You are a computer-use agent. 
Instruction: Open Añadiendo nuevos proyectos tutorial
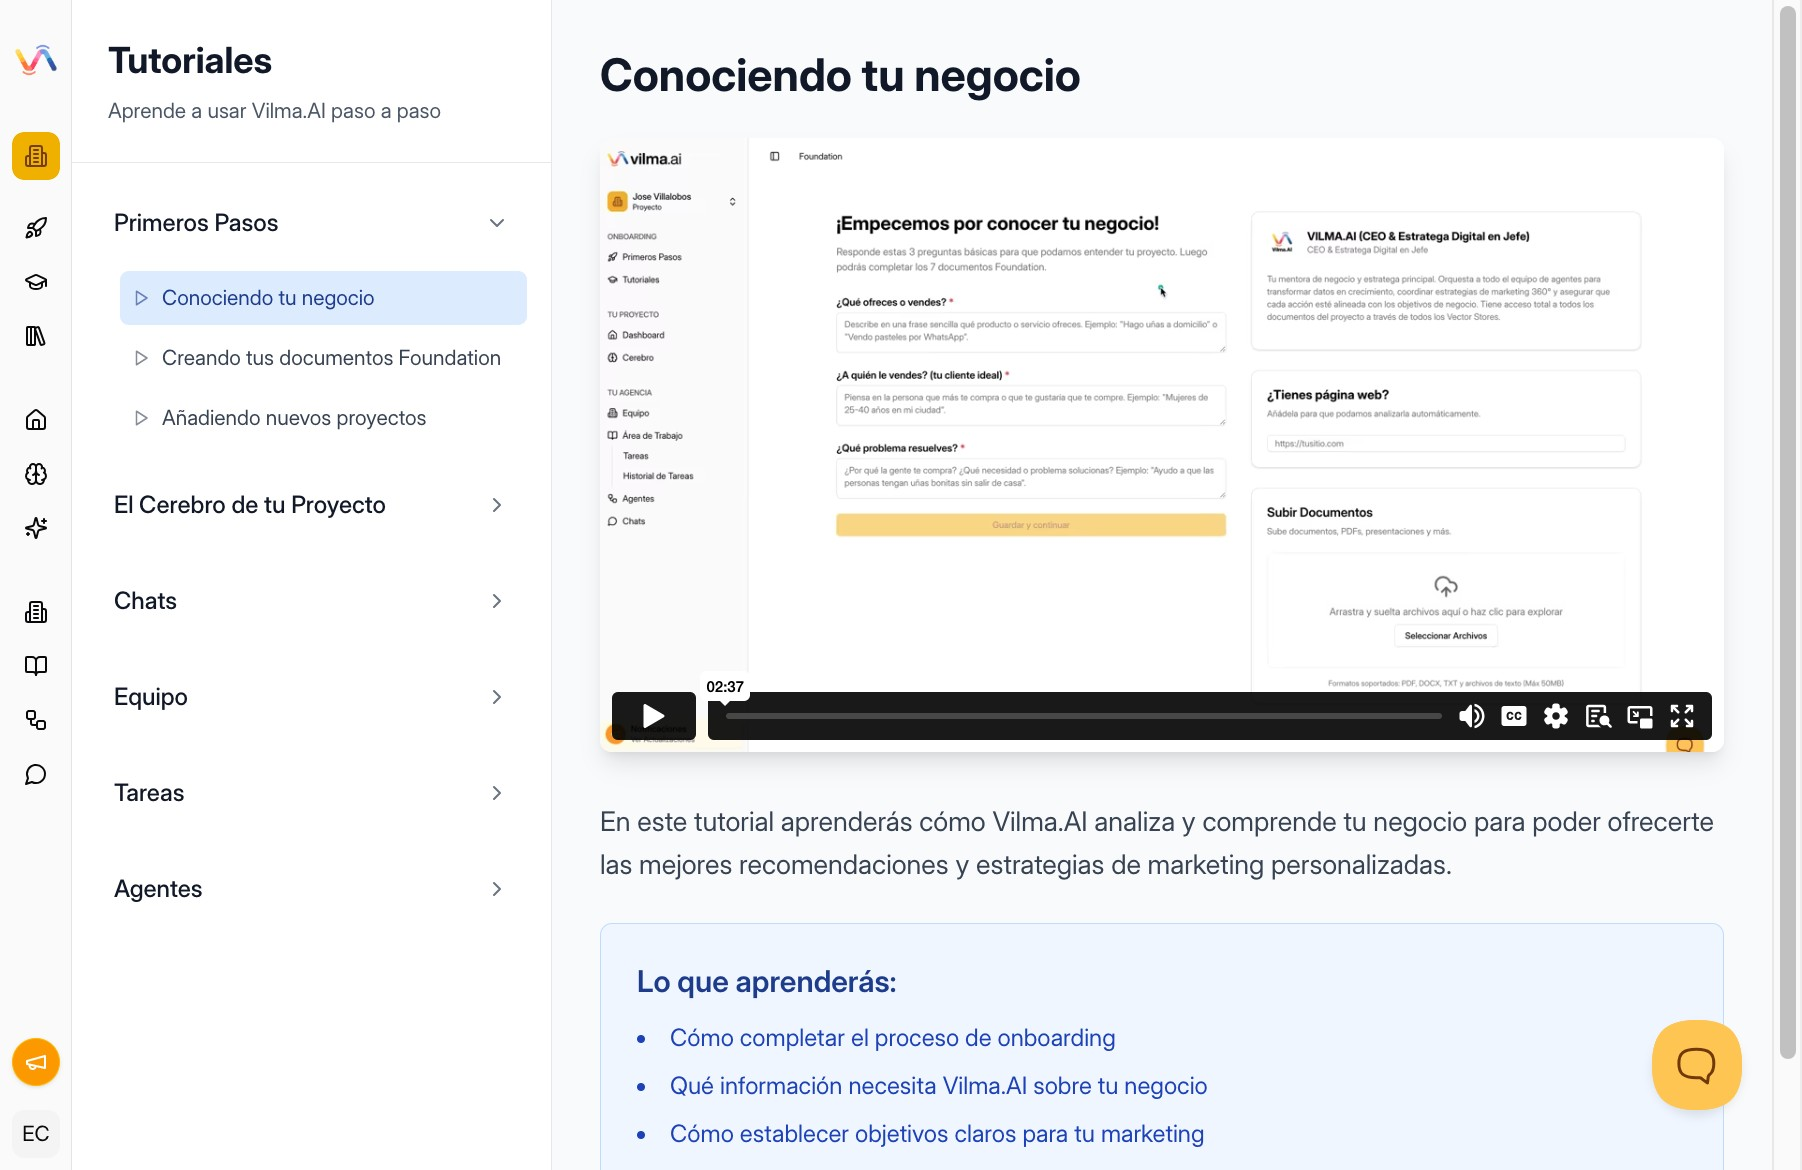pos(323,418)
